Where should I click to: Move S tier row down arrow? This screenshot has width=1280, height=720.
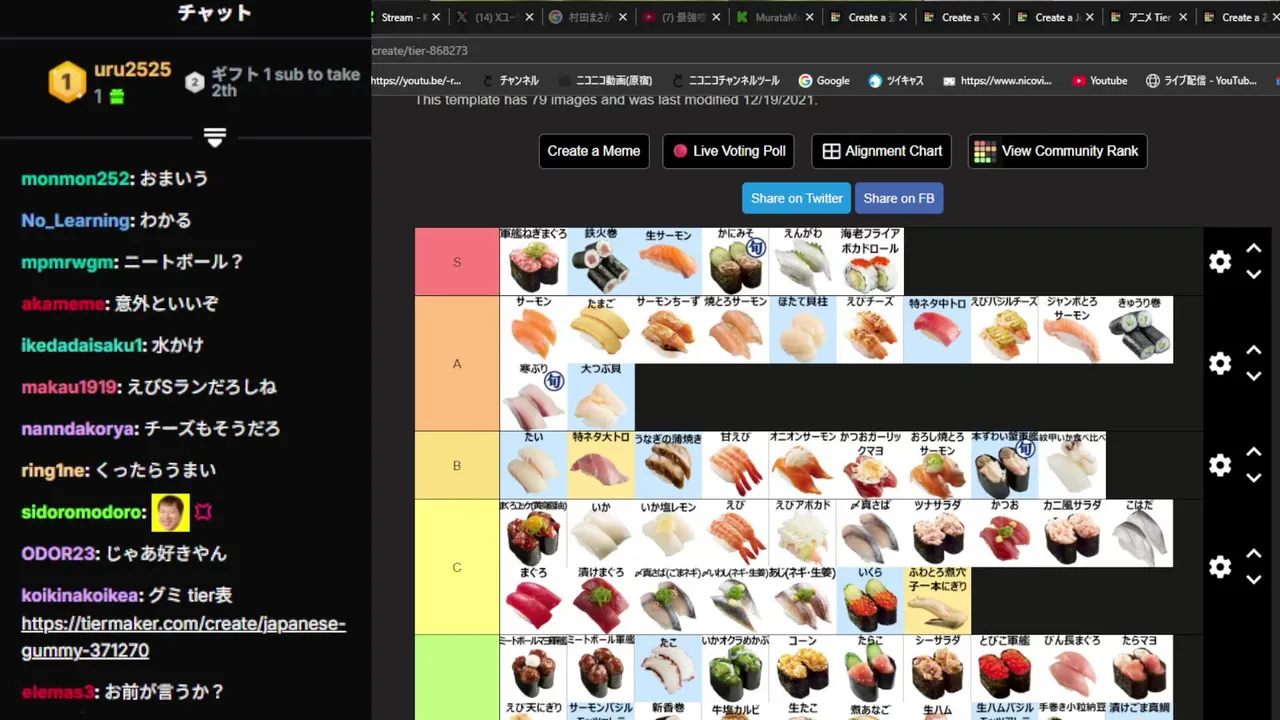1254,275
